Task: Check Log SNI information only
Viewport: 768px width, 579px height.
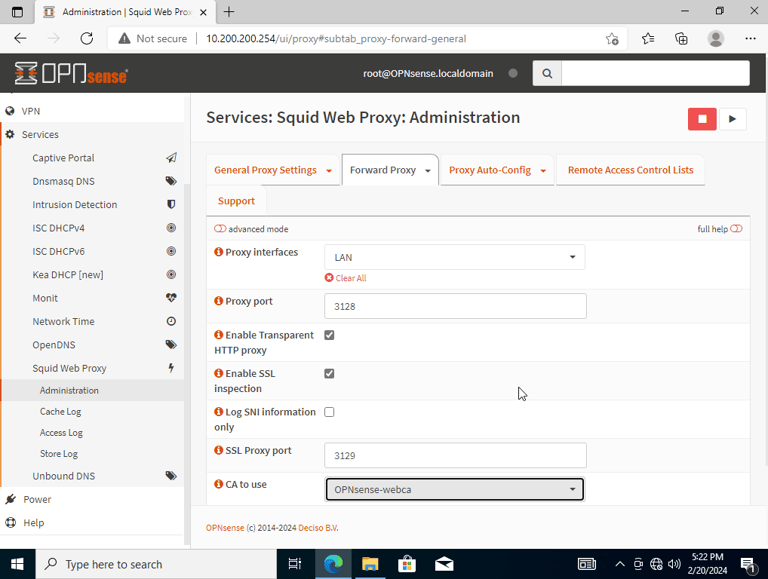Action: 329,412
